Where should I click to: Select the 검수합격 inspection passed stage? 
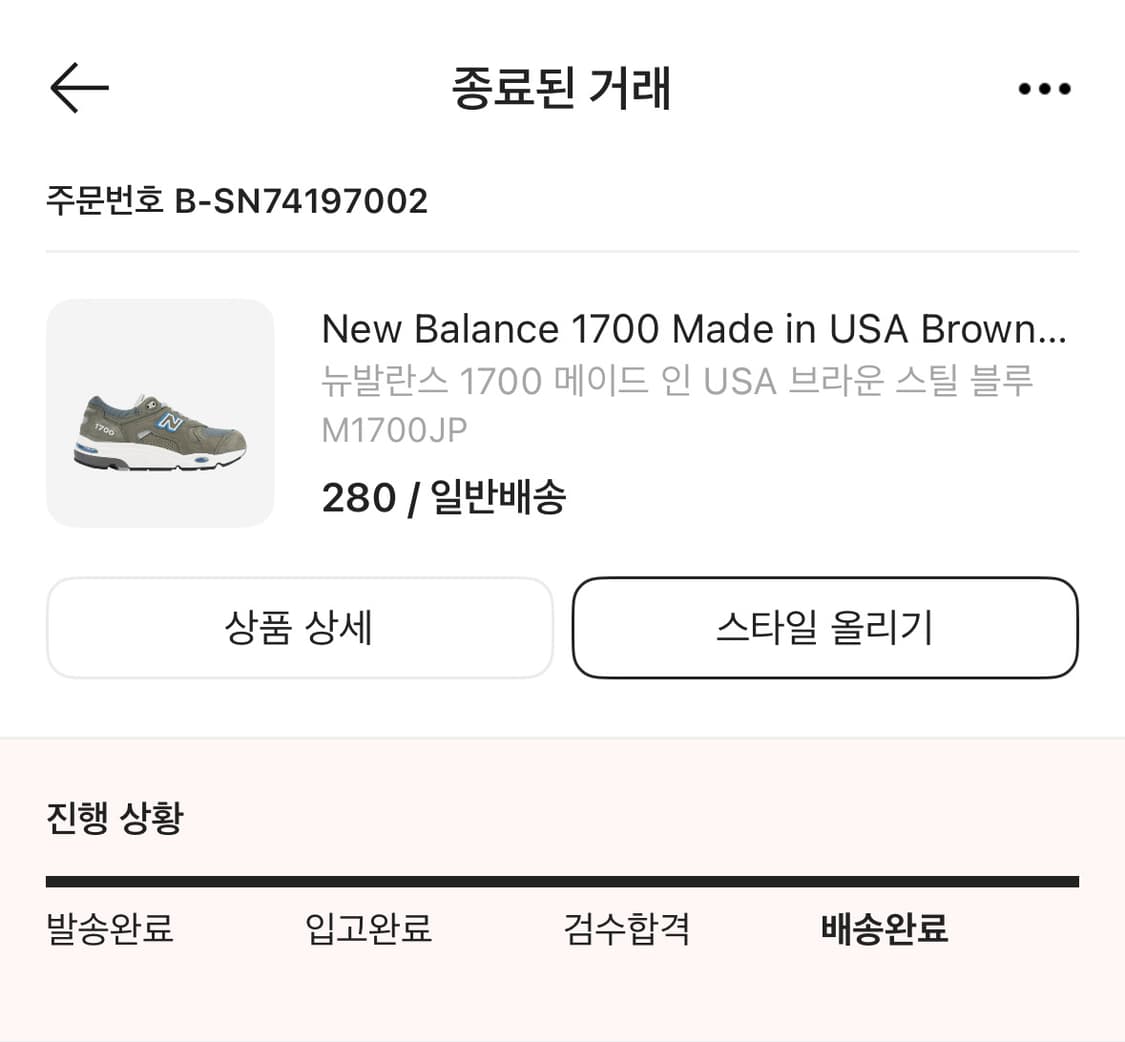pos(625,930)
